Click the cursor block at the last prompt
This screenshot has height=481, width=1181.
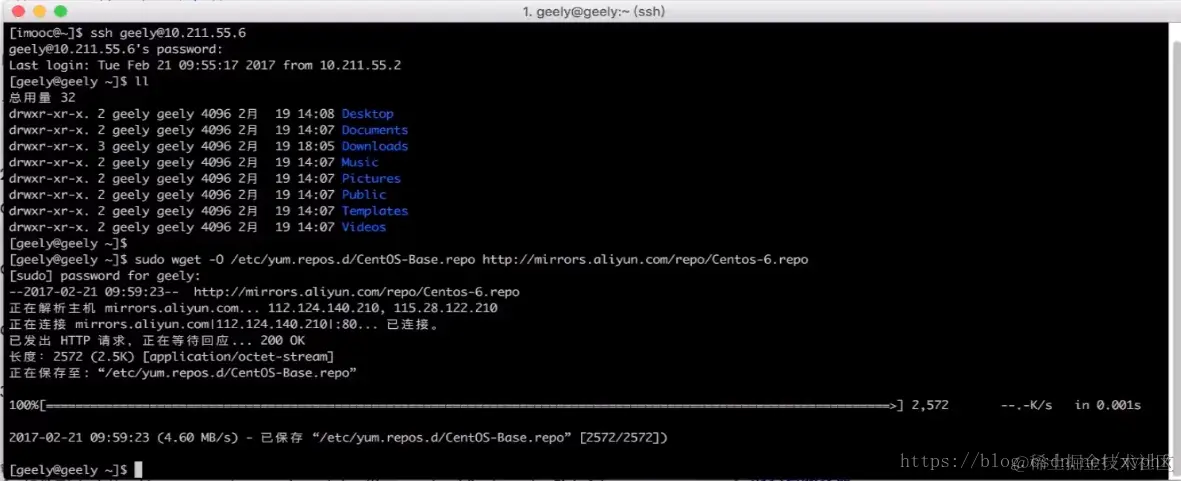coord(138,470)
